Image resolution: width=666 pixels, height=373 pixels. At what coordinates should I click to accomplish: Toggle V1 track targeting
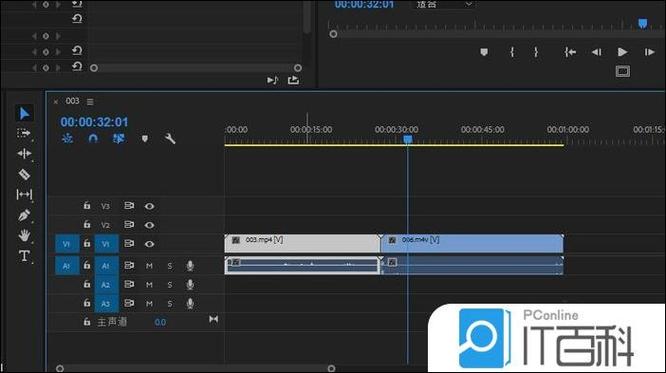pos(106,244)
